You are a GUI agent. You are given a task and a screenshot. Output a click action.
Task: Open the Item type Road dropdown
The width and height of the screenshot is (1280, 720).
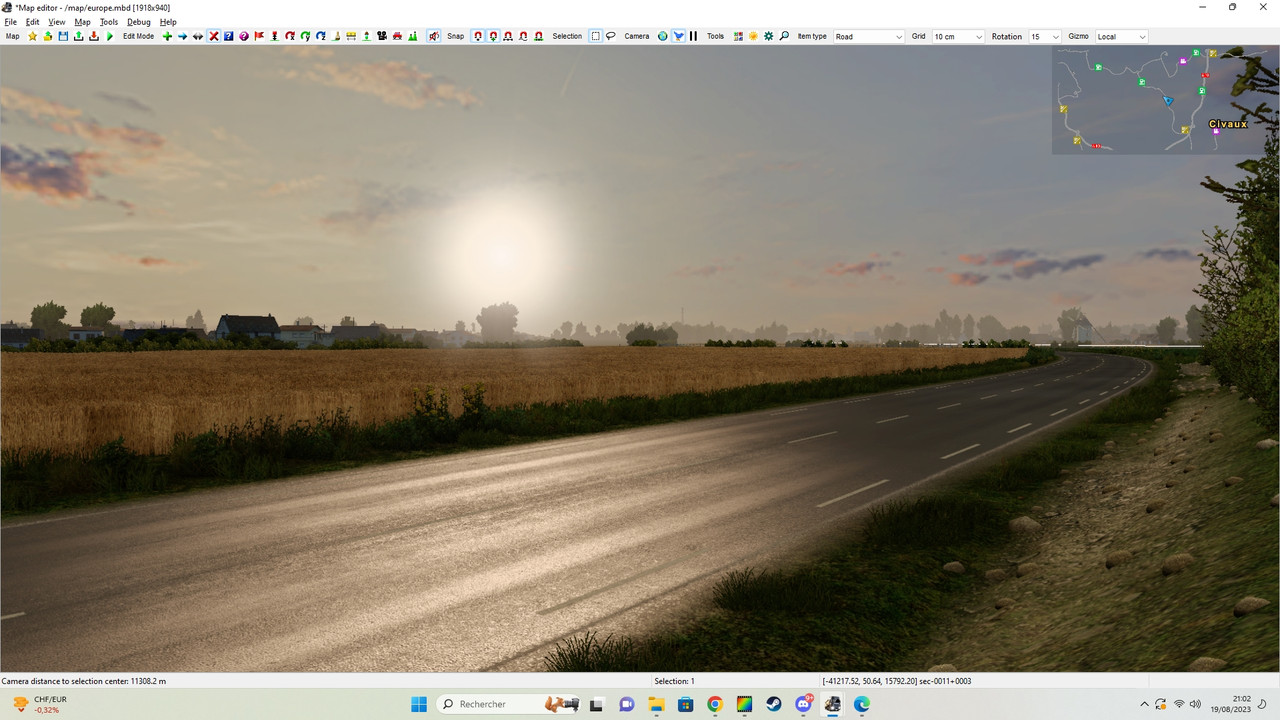pos(868,36)
